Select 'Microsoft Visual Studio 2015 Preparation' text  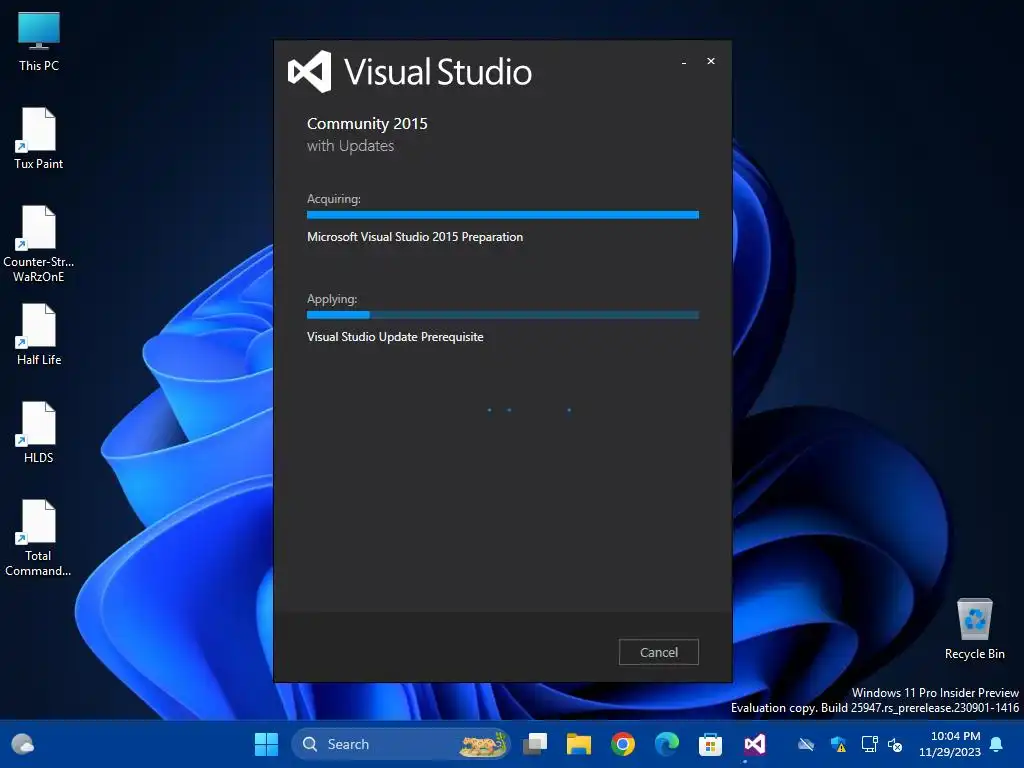coord(415,236)
